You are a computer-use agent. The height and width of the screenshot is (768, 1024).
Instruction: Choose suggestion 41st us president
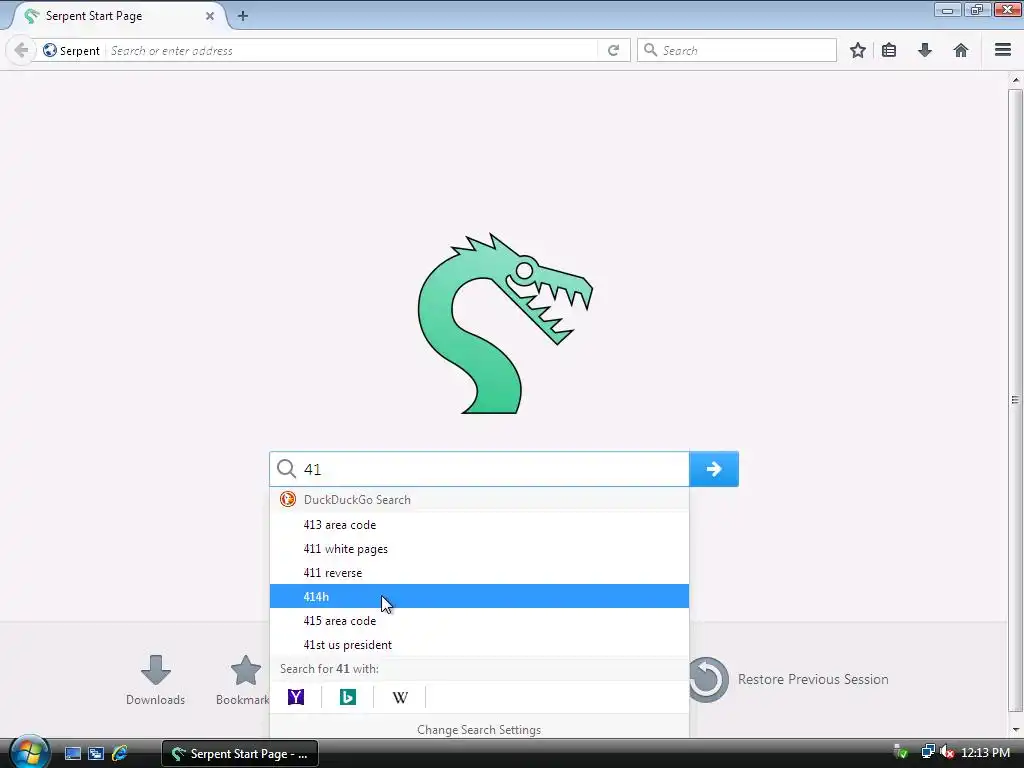pos(479,645)
